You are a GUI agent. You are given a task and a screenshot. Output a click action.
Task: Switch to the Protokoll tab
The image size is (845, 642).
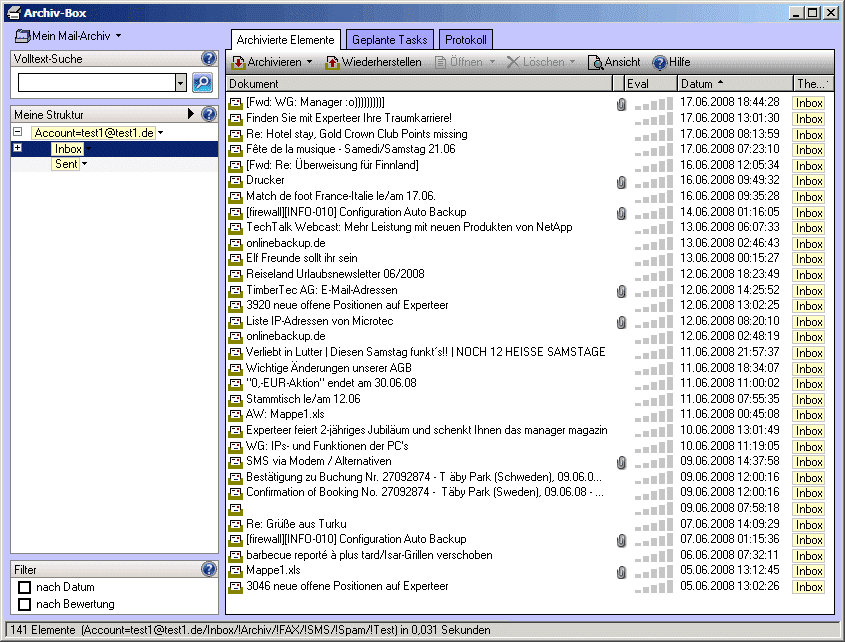pyautogui.click(x=466, y=40)
